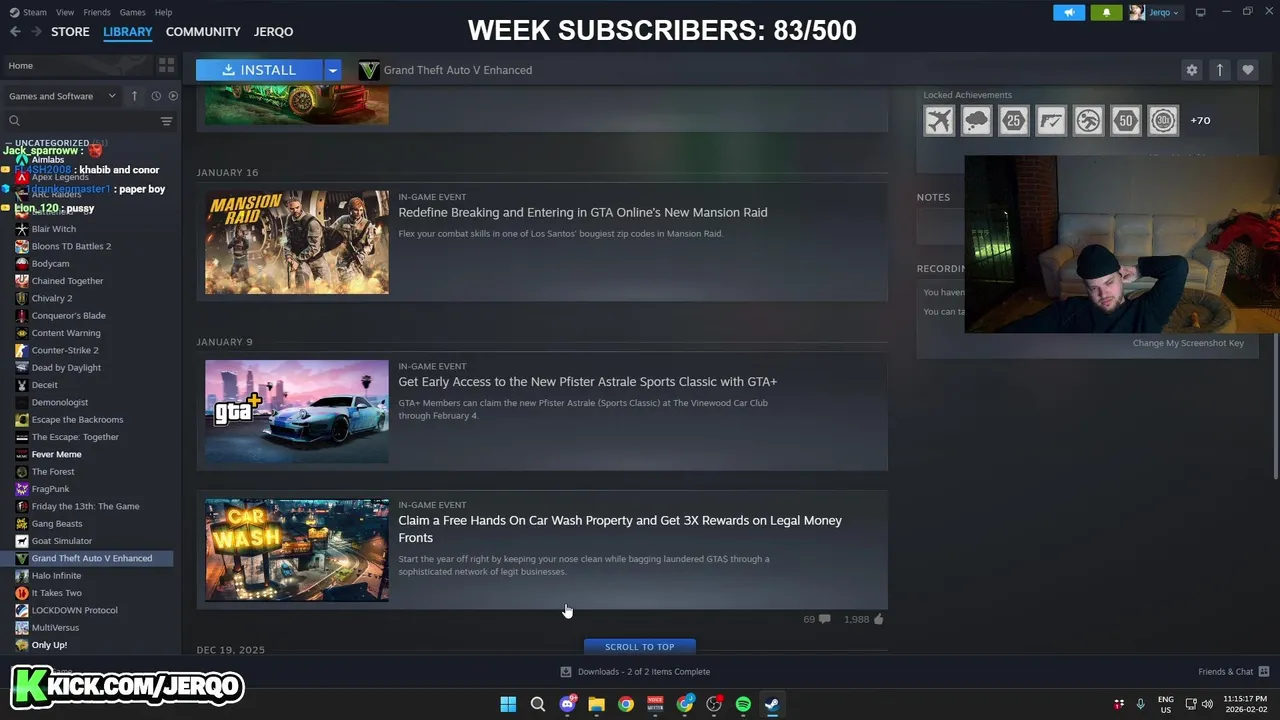This screenshot has height=720, width=1280.
Task: Select the cloud locked achievement
Action: [976, 121]
